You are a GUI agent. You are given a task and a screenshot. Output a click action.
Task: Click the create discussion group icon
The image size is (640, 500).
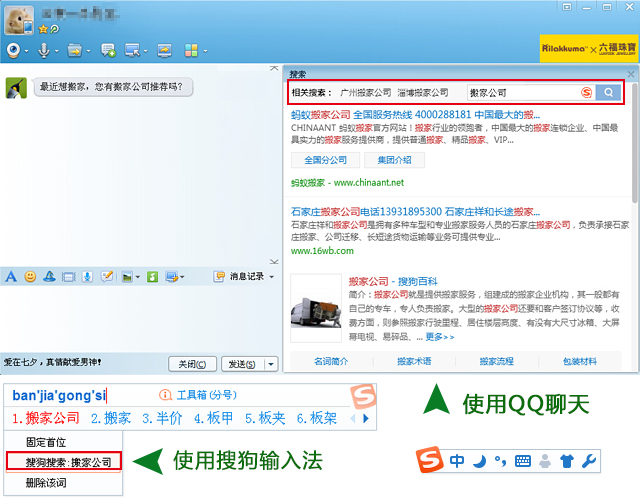click(108, 51)
